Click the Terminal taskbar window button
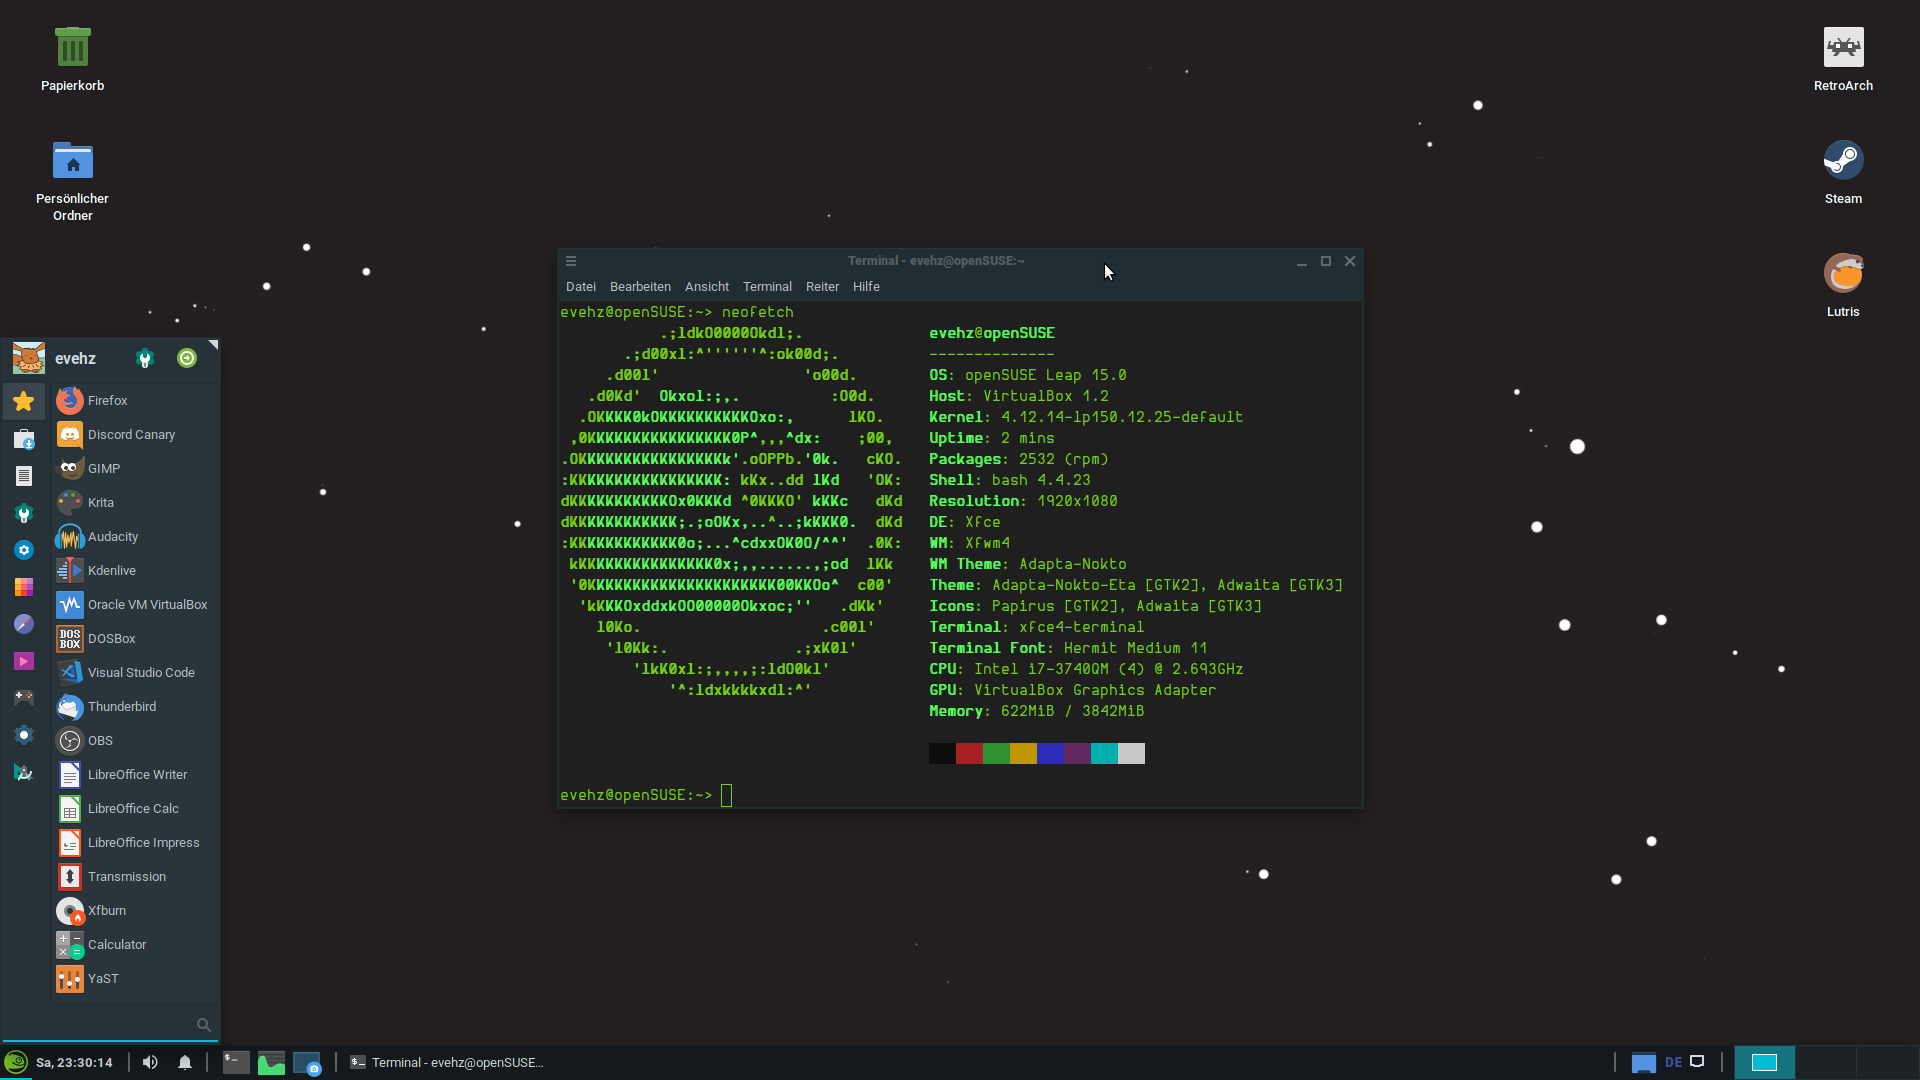 tap(447, 1062)
